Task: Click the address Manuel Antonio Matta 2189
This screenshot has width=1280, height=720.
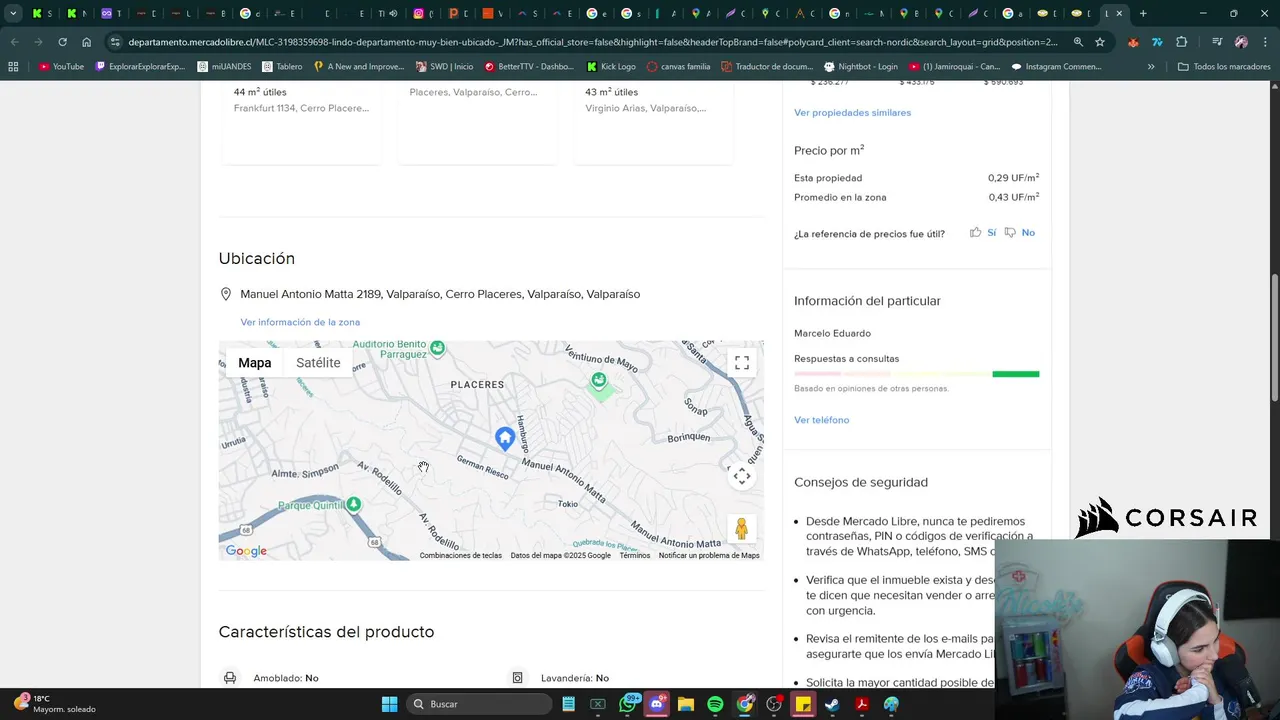Action: 440,294
